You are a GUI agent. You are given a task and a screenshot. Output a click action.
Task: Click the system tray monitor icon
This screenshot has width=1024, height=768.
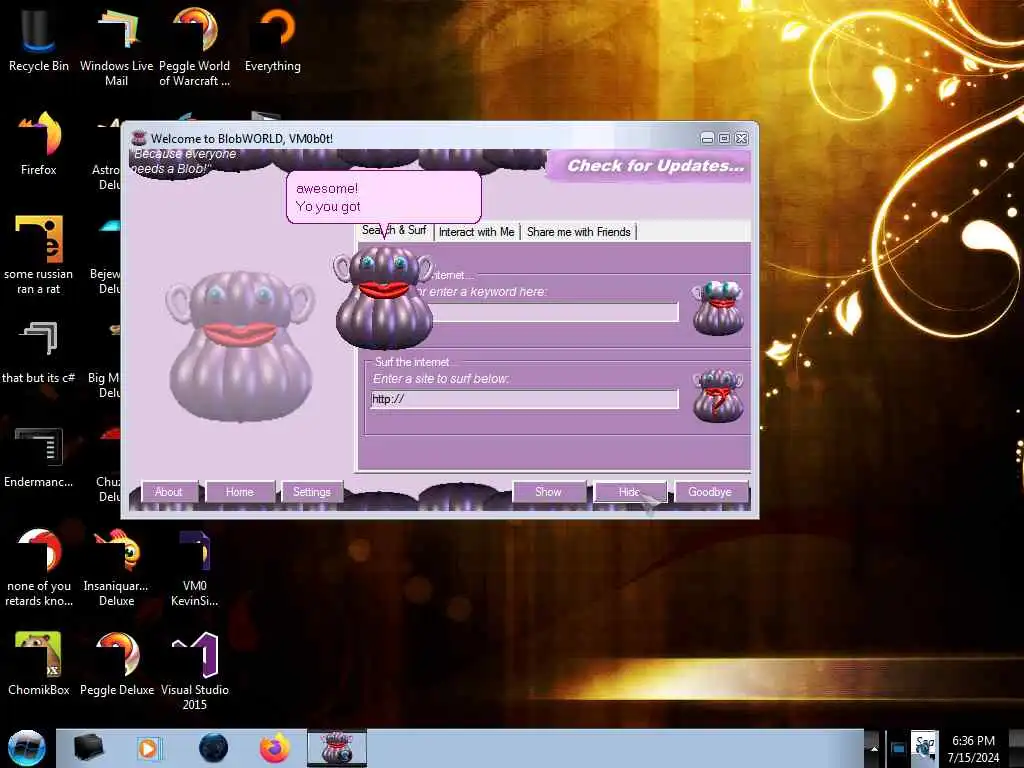[898, 748]
